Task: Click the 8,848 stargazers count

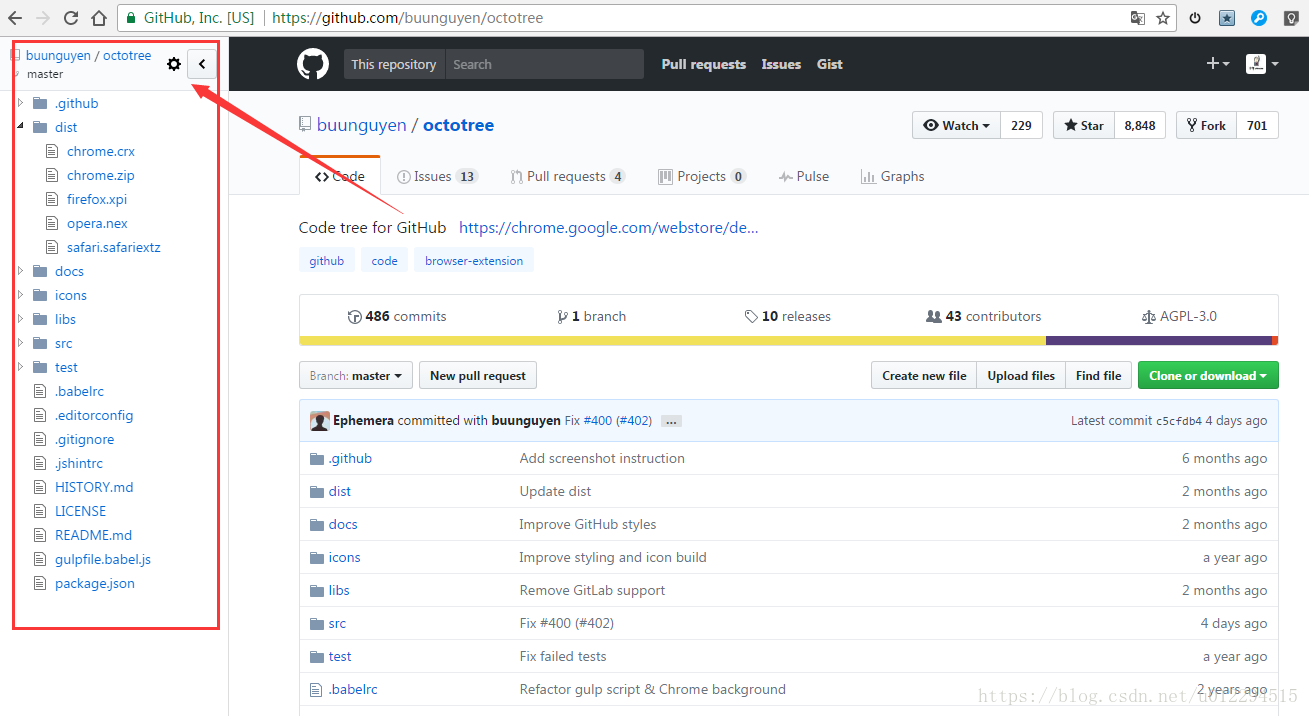Action: pos(1140,125)
